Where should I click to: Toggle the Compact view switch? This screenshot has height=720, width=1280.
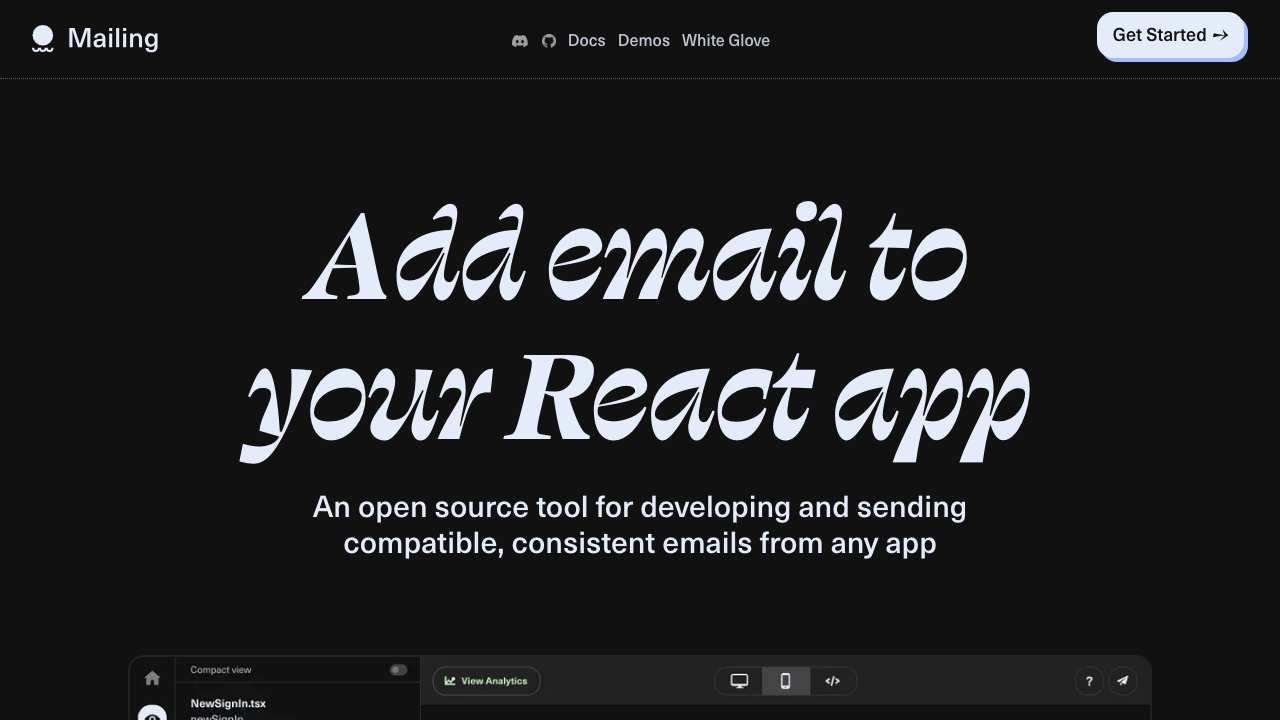(398, 670)
